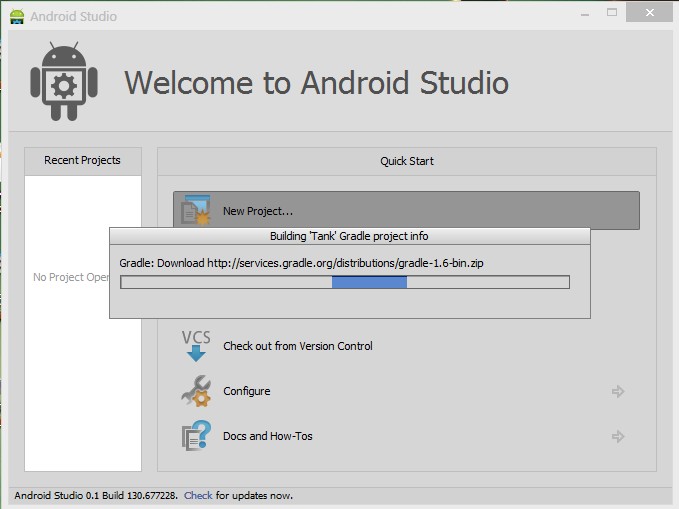Screen dimensions: 679x509
Task: Click the Check for updates link
Action: (198, 496)
